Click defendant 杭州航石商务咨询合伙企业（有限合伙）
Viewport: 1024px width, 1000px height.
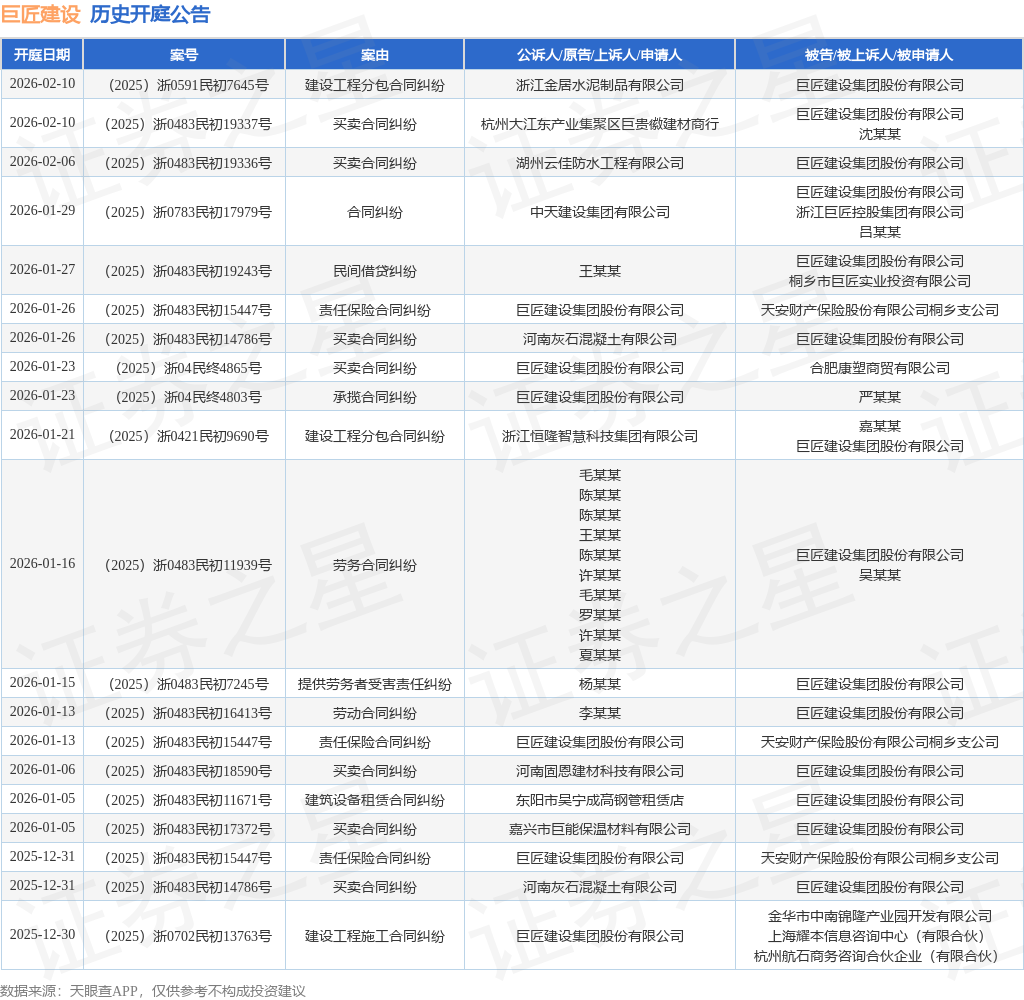pyautogui.click(x=880, y=956)
